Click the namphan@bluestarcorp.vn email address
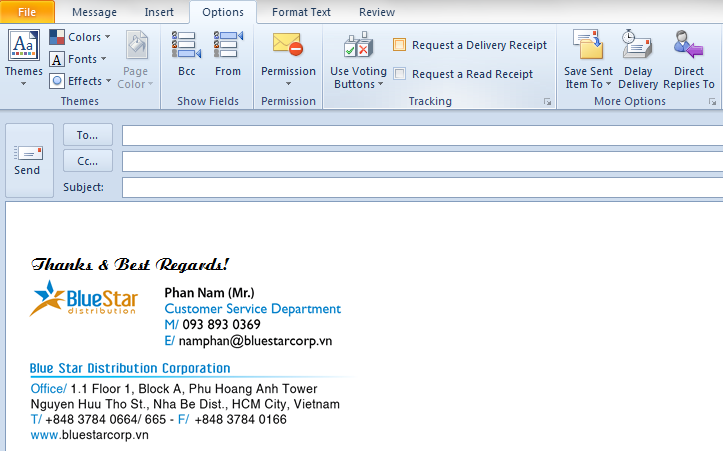Viewport: 723px width, 451px height. pos(255,341)
